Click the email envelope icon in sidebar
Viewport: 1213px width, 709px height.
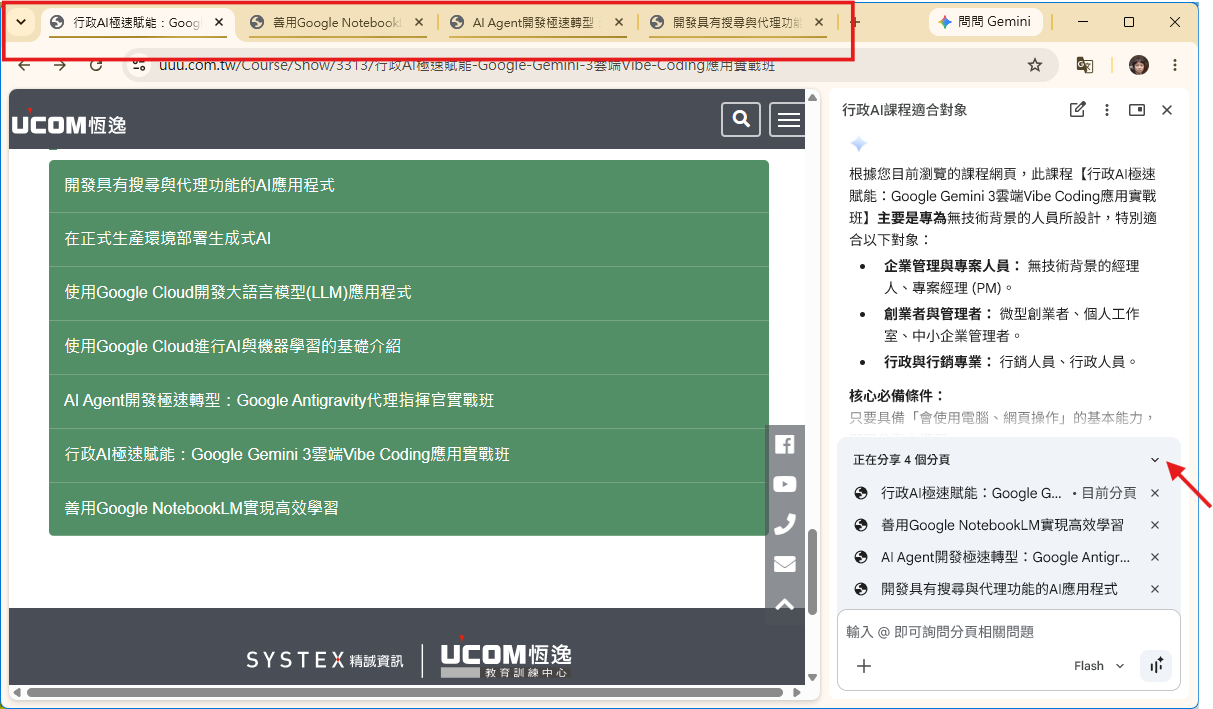[x=785, y=564]
